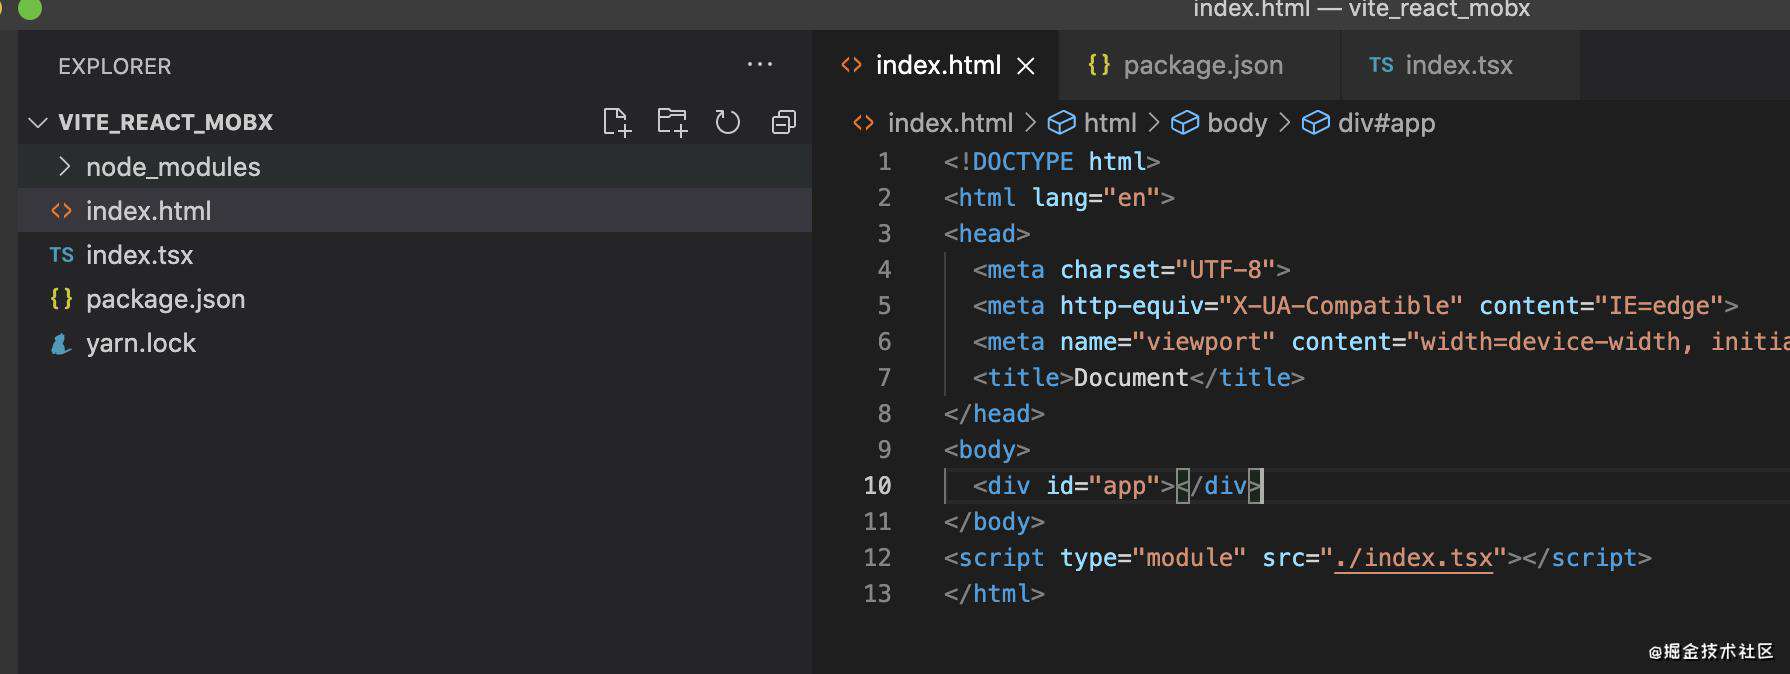The width and height of the screenshot is (1790, 674).
Task: Click the closing </head> tag on line 8
Action: click(994, 414)
